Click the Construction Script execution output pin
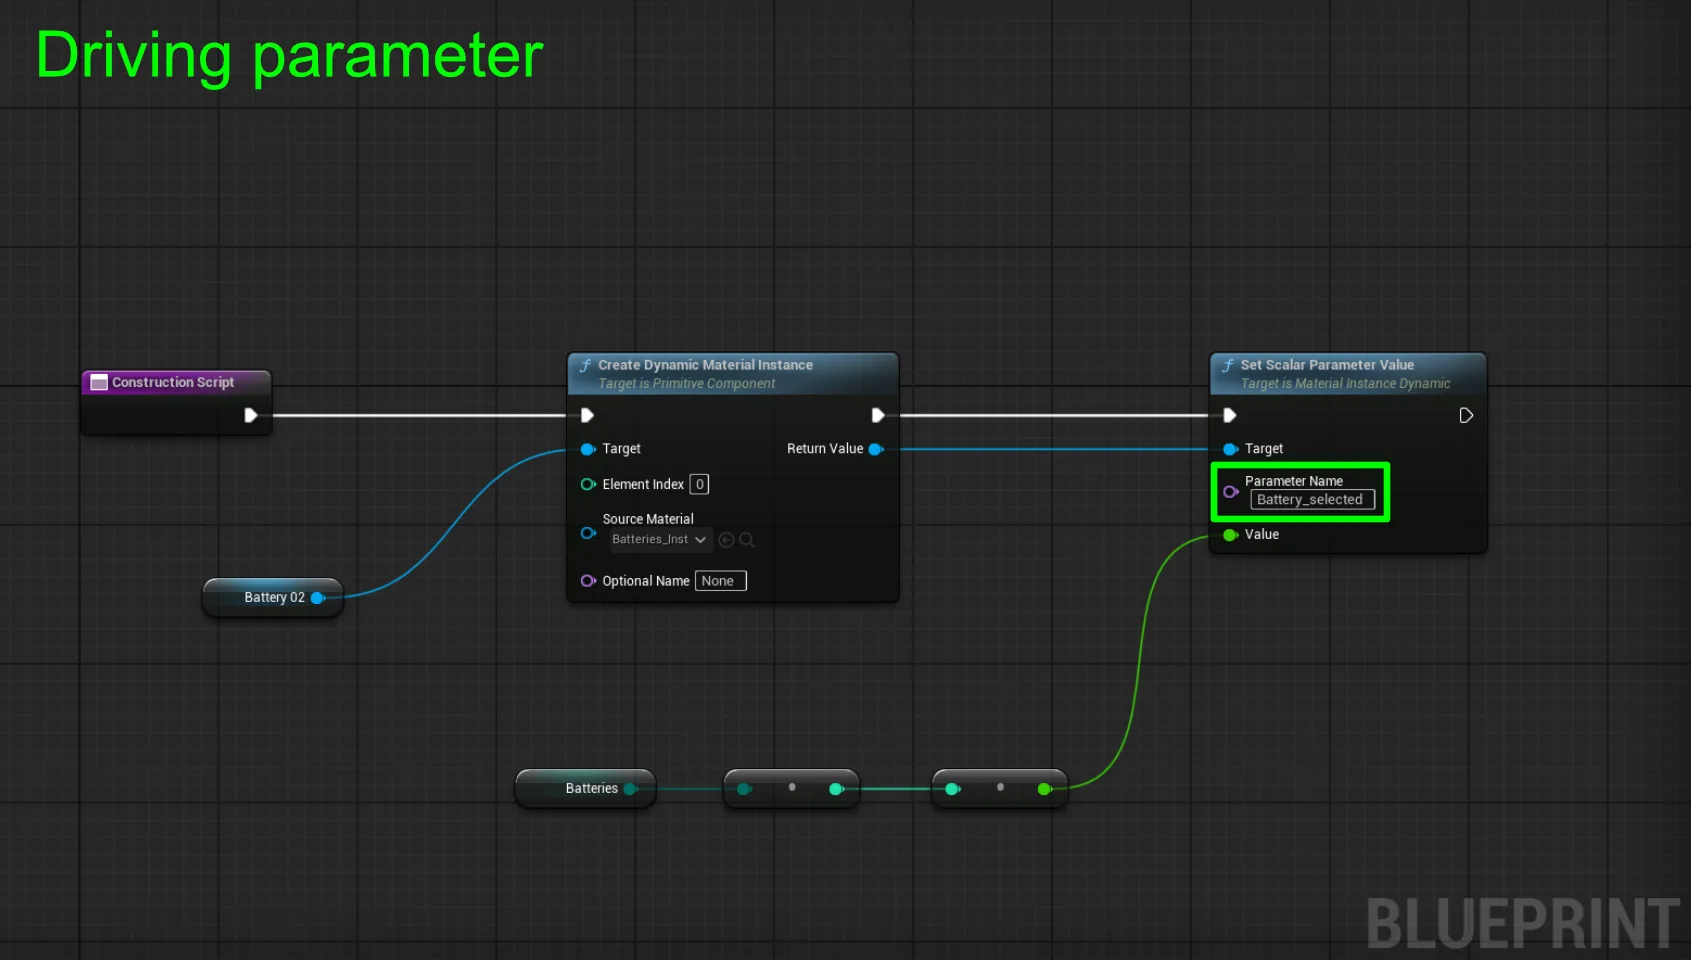The height and width of the screenshot is (960, 1691). pyautogui.click(x=250, y=415)
